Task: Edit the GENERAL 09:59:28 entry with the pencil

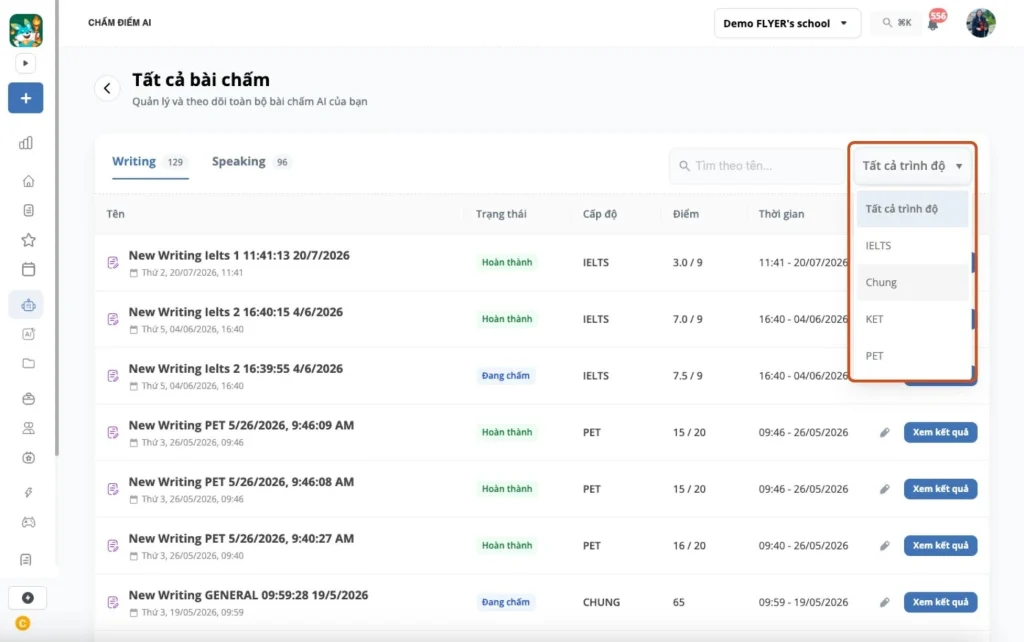Action: tap(884, 602)
